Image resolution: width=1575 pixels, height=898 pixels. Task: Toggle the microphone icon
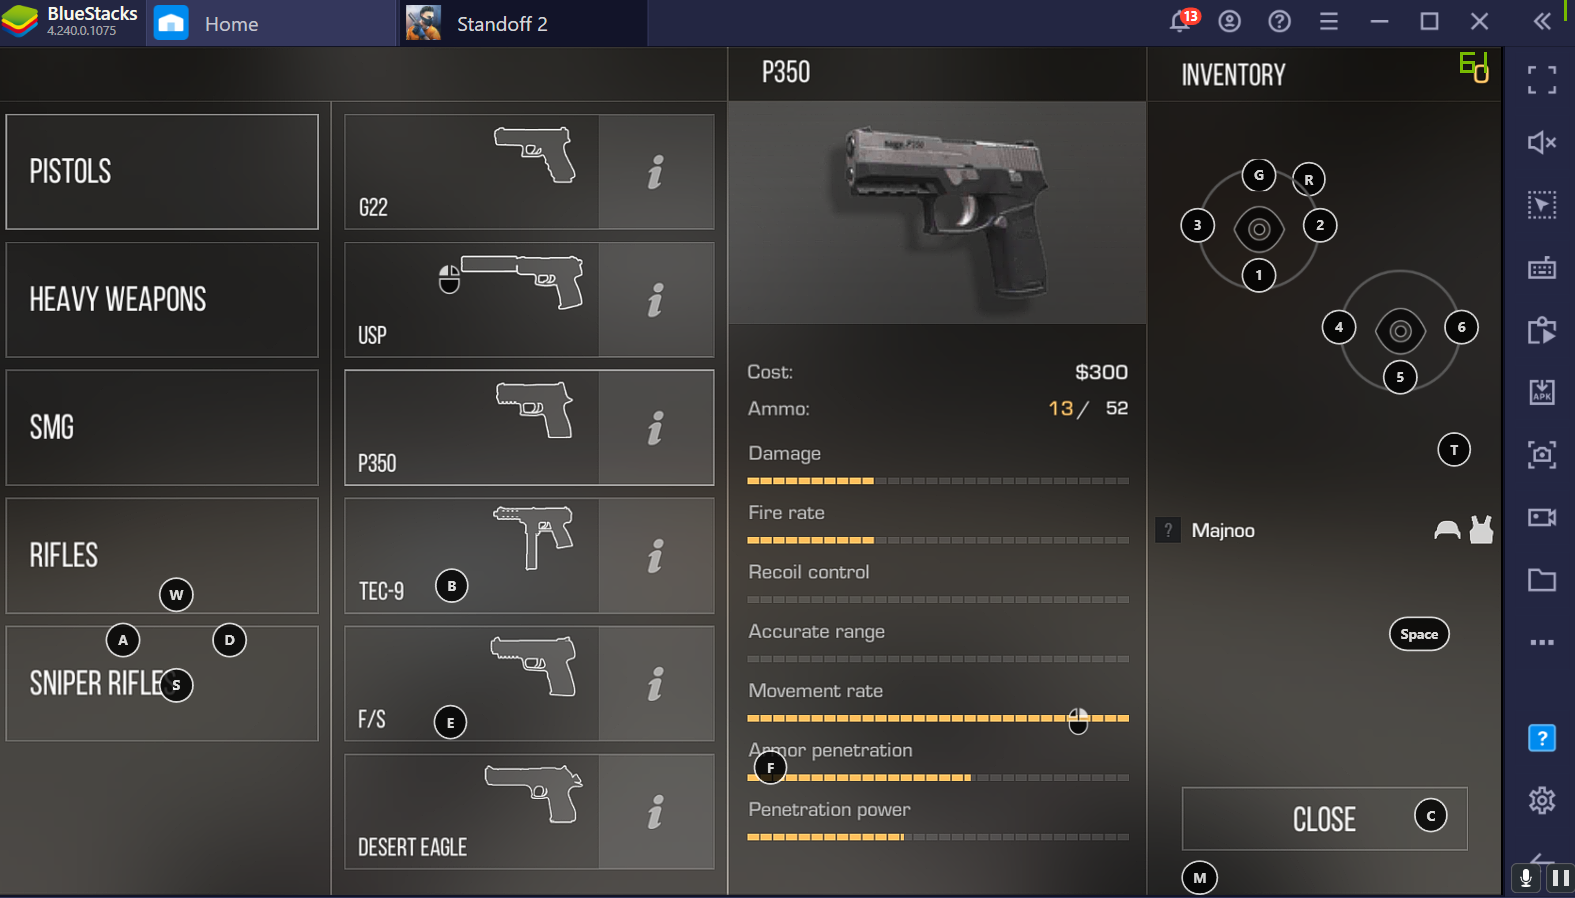(1526, 879)
